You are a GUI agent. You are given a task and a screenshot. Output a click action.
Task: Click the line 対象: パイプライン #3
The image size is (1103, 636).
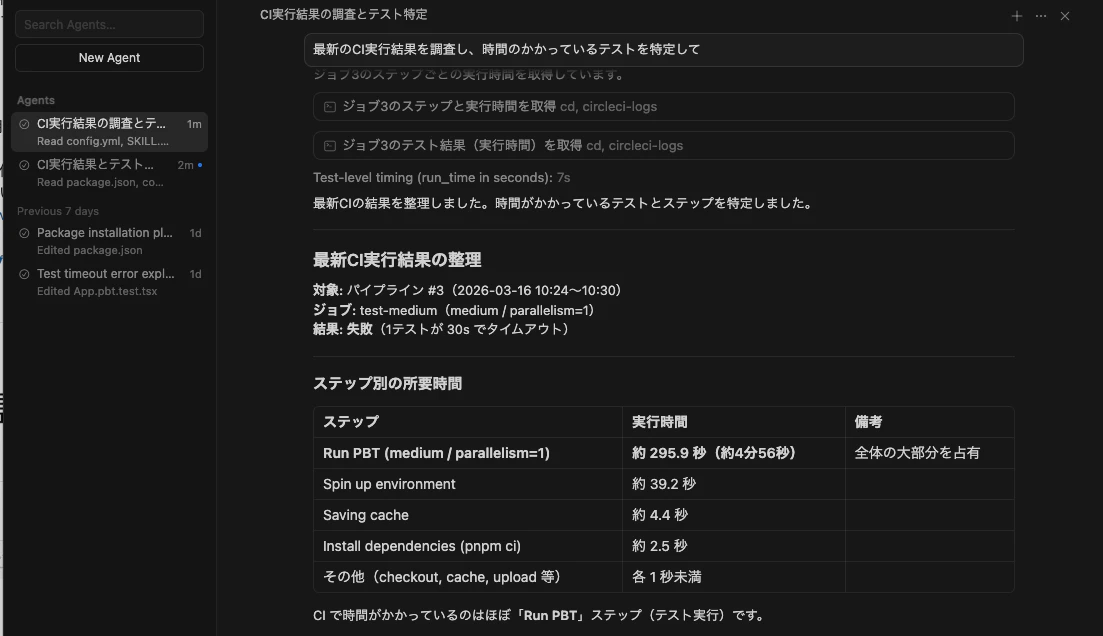tap(467, 290)
